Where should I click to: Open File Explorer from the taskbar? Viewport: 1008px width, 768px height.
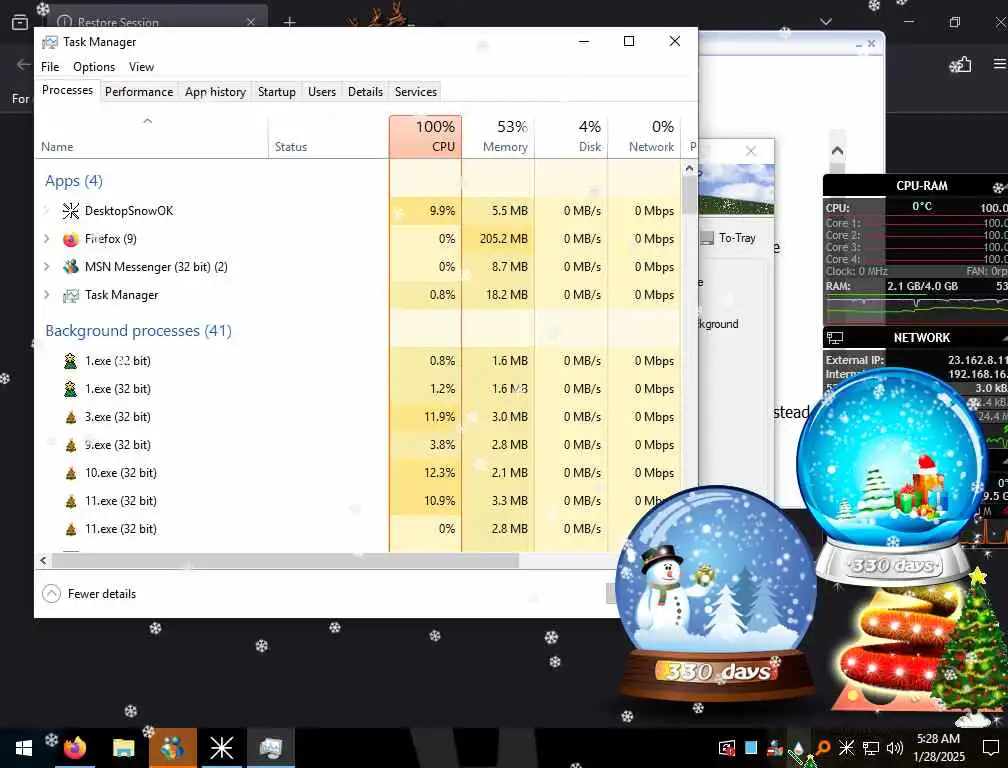click(123, 748)
